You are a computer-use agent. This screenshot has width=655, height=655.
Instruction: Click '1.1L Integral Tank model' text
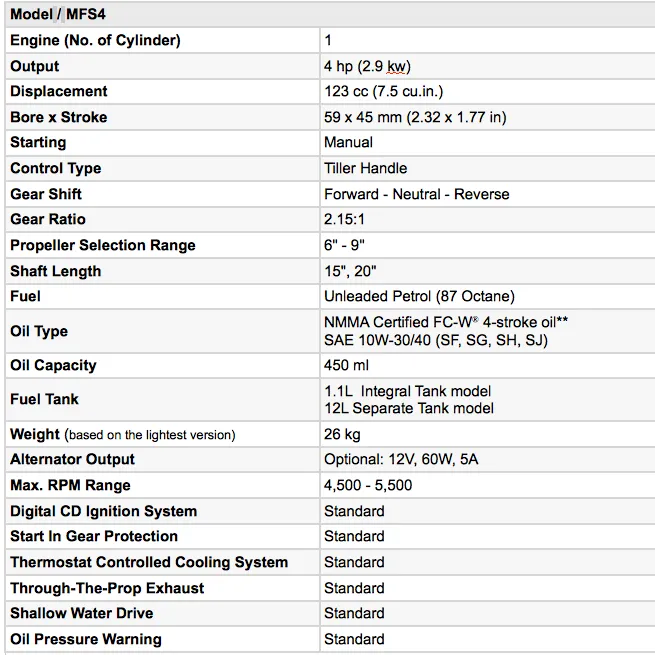408,391
